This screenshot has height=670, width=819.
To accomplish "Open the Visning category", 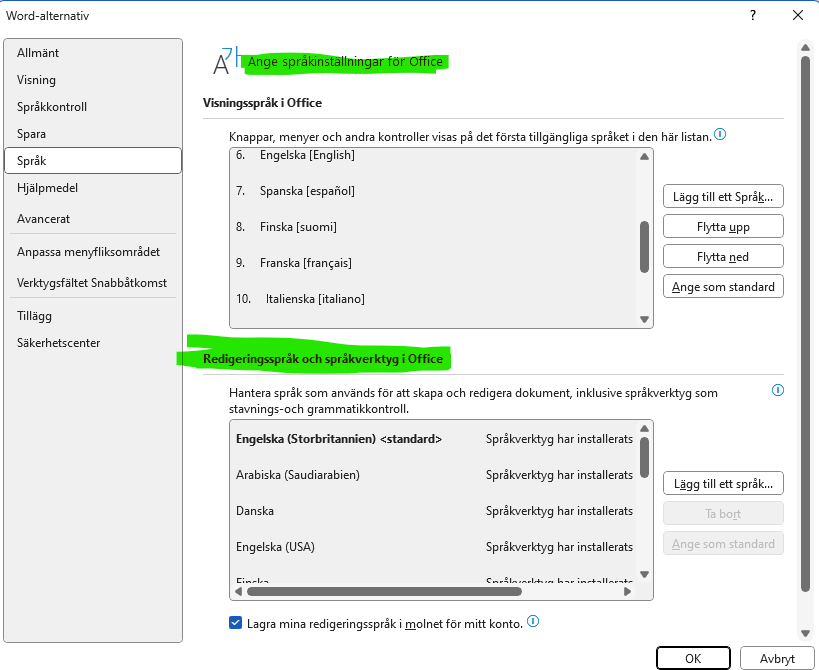I will pos(93,80).
